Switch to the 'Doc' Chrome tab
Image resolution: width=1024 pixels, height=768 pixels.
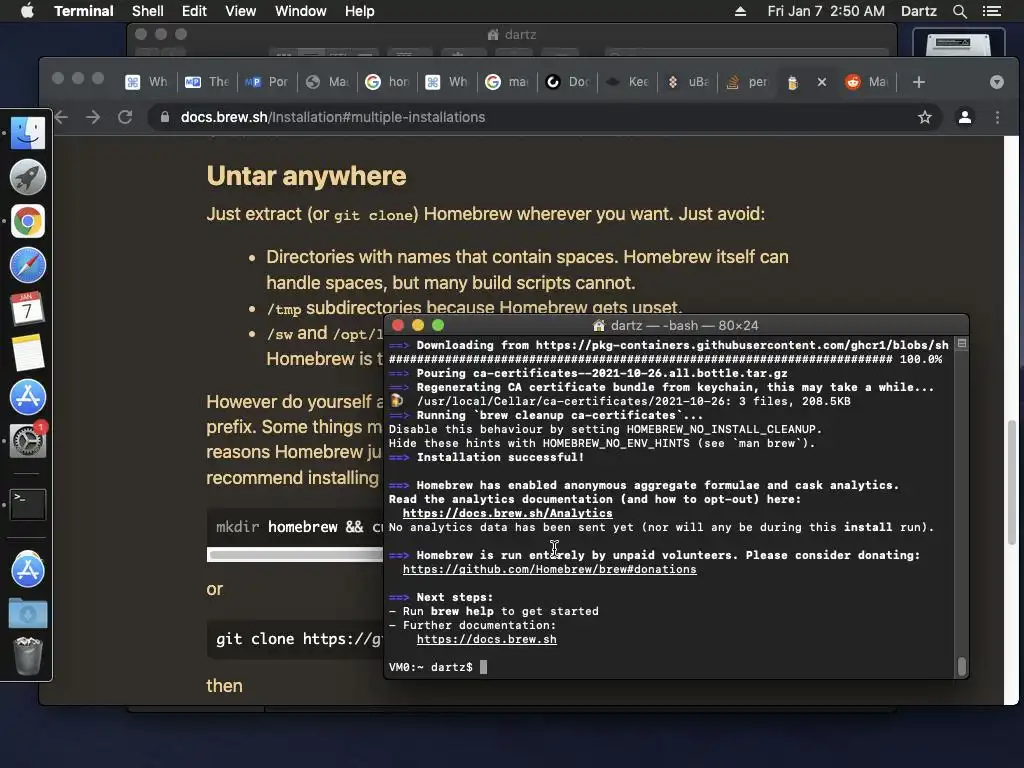(568, 82)
